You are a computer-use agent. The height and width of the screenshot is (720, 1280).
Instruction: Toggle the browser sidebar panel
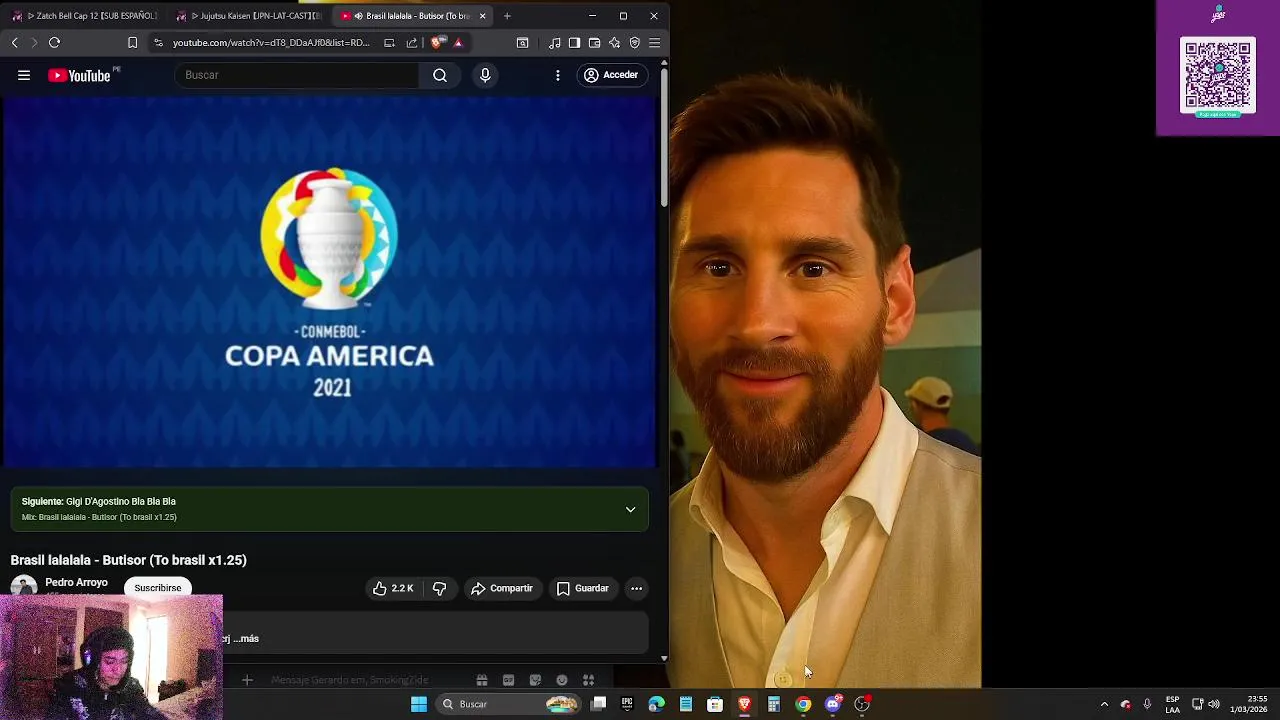point(574,43)
